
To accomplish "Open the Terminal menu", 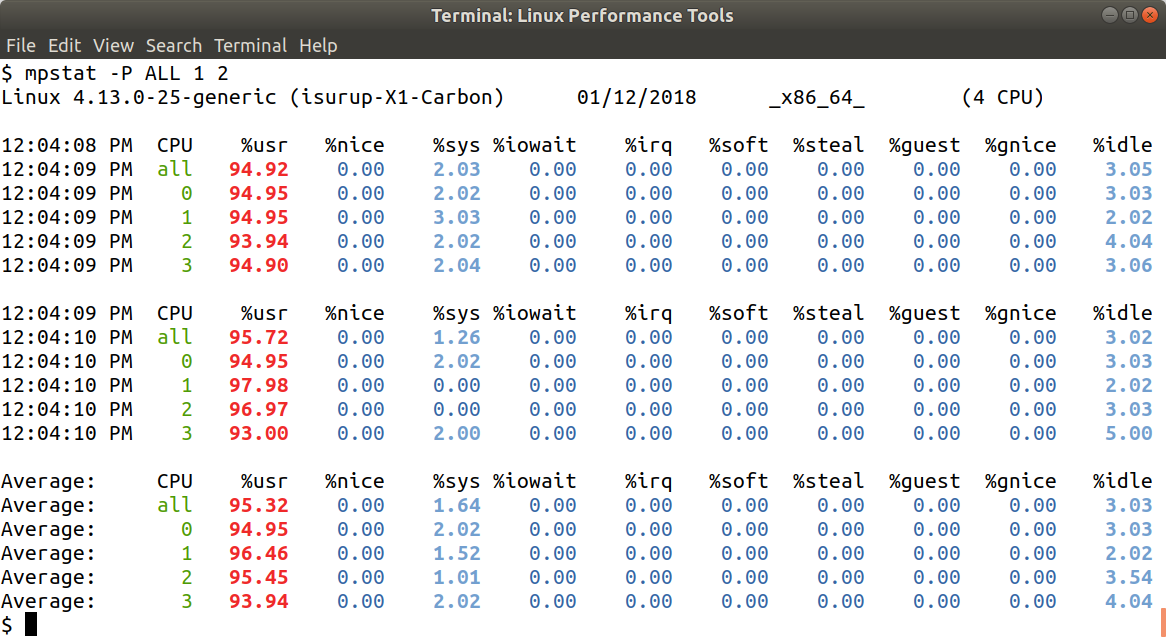I will (x=250, y=45).
